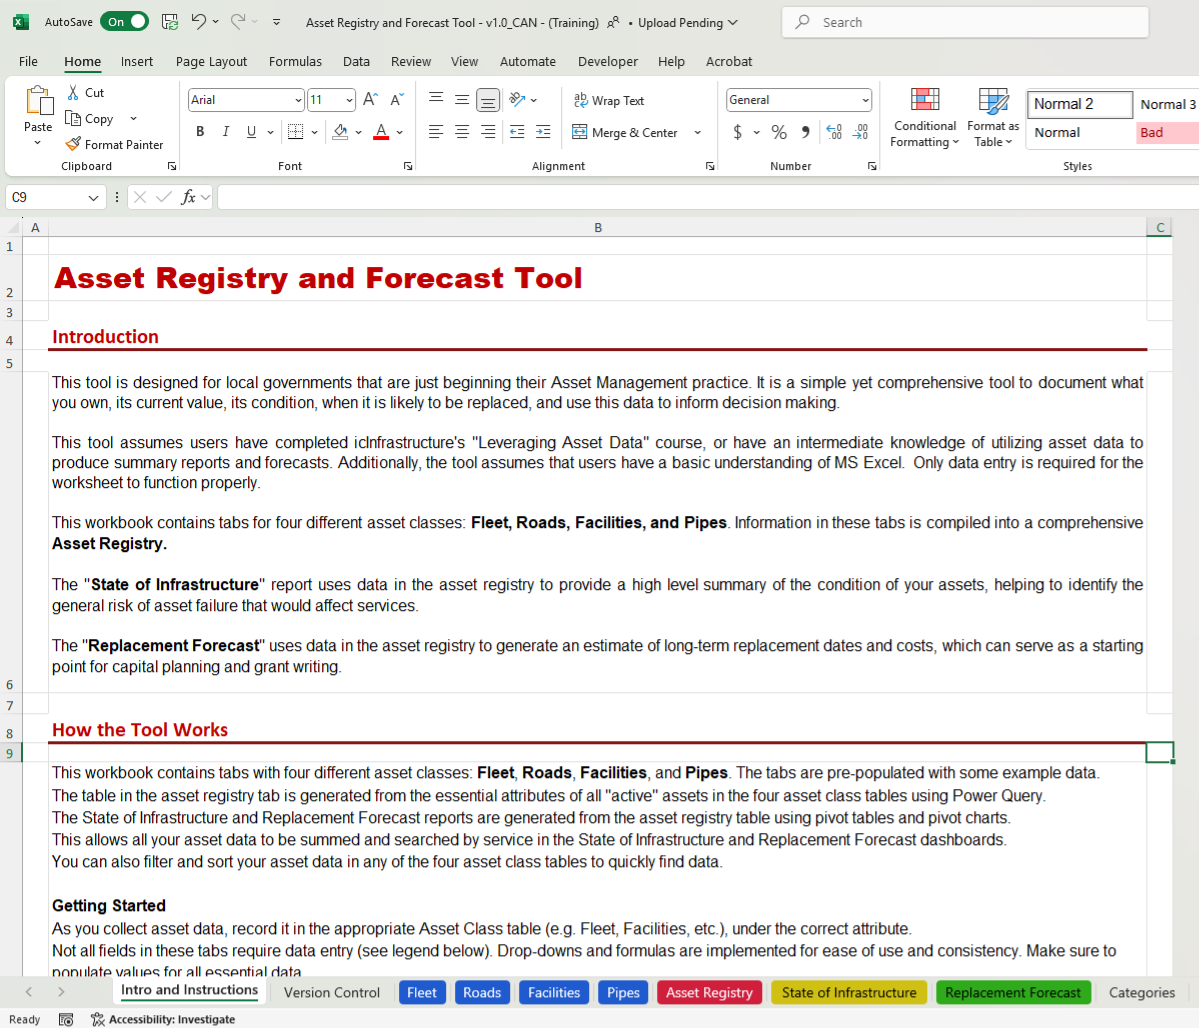The image size is (1199, 1028).
Task: Open the Arial font name dropdown
Action: (298, 100)
